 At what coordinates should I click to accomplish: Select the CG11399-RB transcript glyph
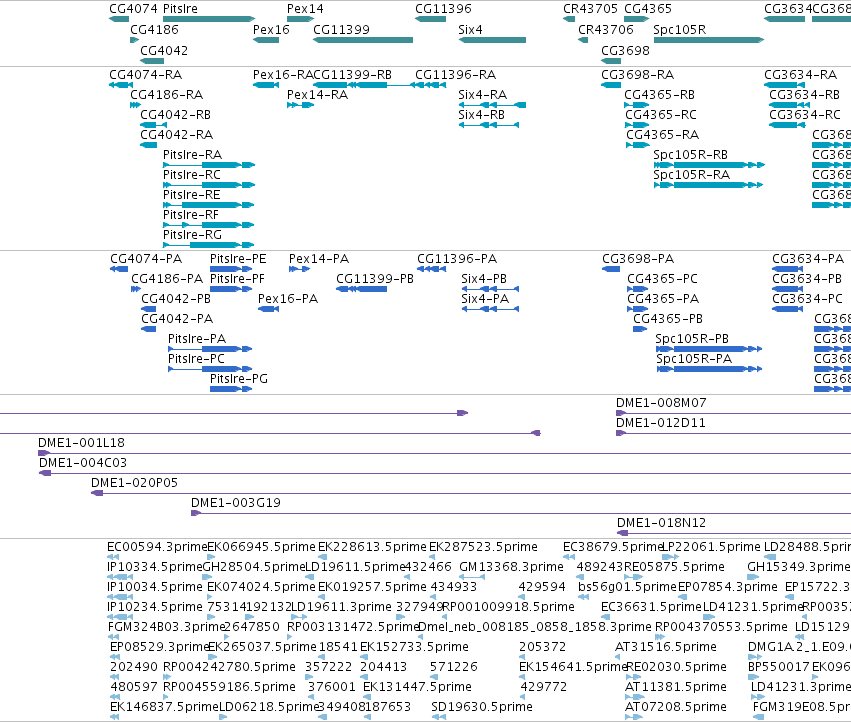(363, 85)
